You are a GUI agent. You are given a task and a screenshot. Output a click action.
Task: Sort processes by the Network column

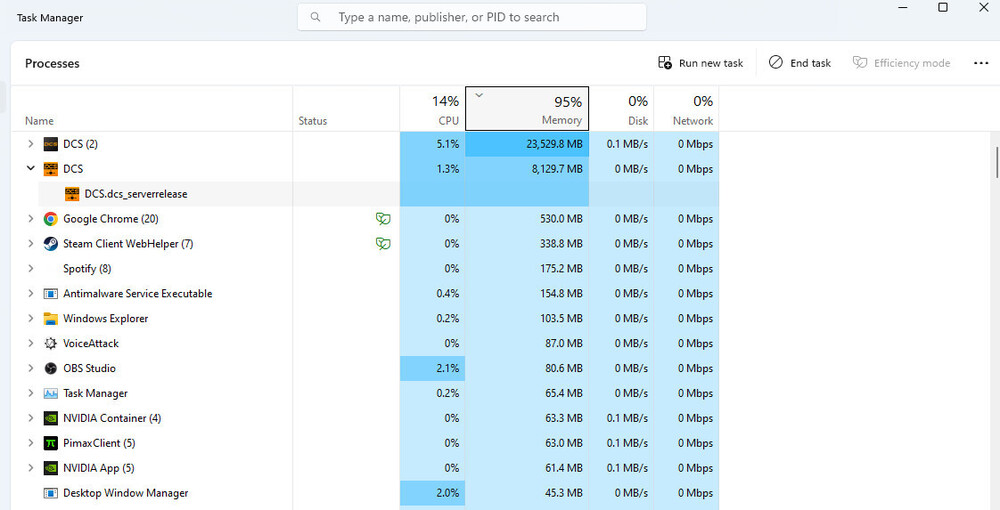[687, 110]
